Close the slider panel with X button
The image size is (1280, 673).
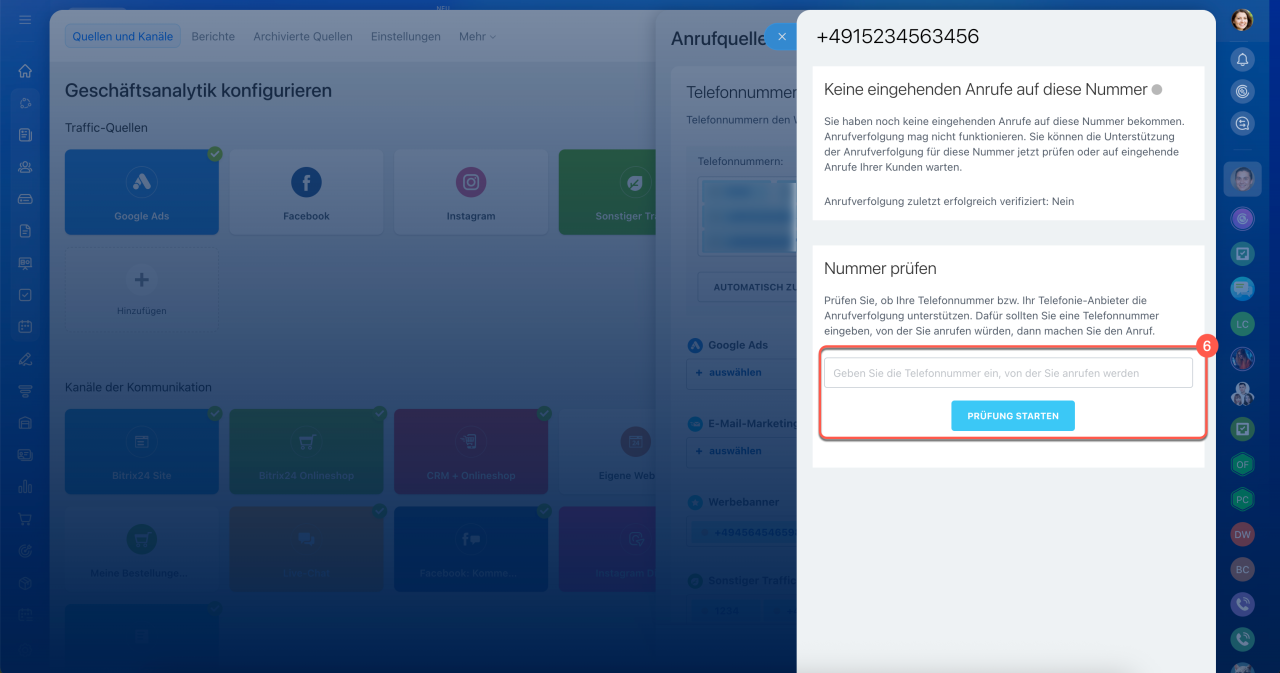click(x=782, y=36)
